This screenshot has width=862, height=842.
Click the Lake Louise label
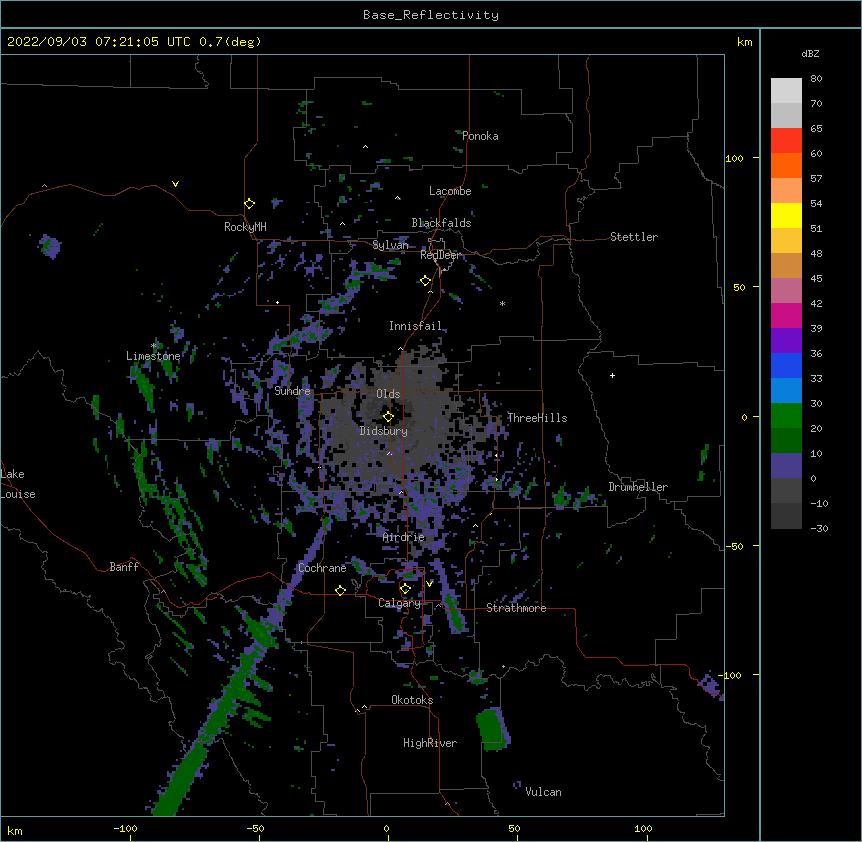point(18,484)
